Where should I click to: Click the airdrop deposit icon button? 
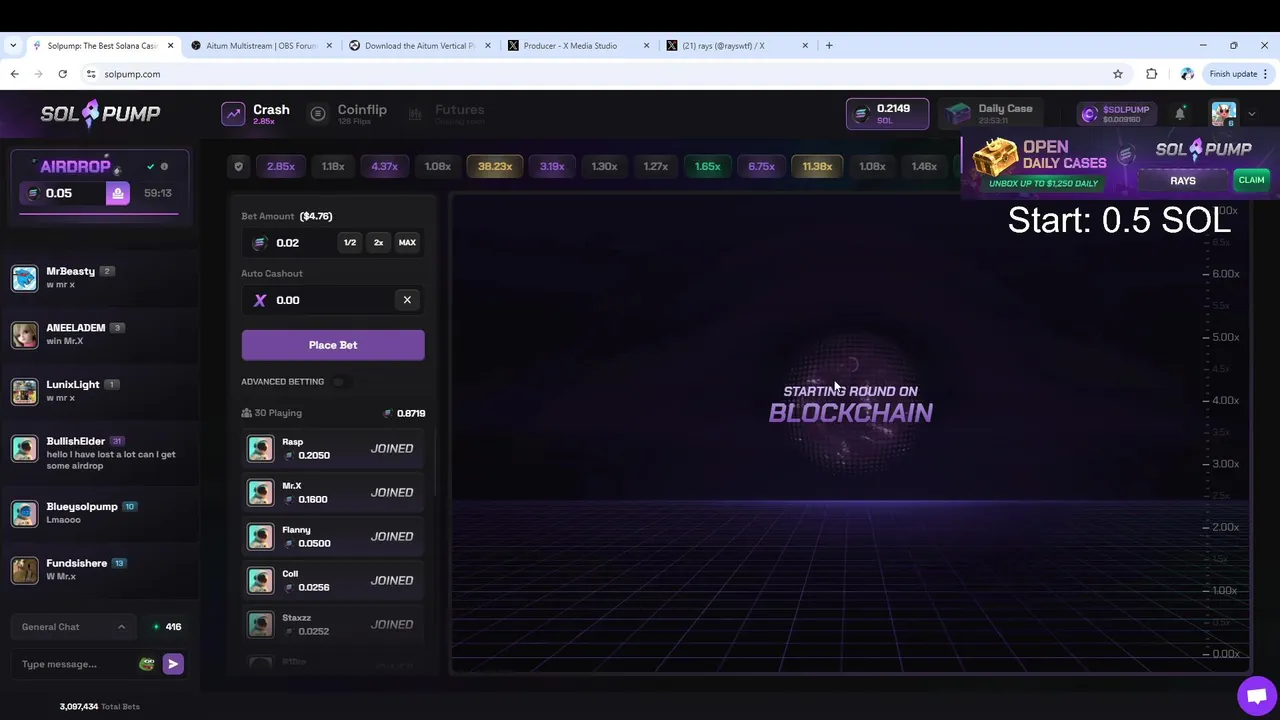tap(118, 193)
